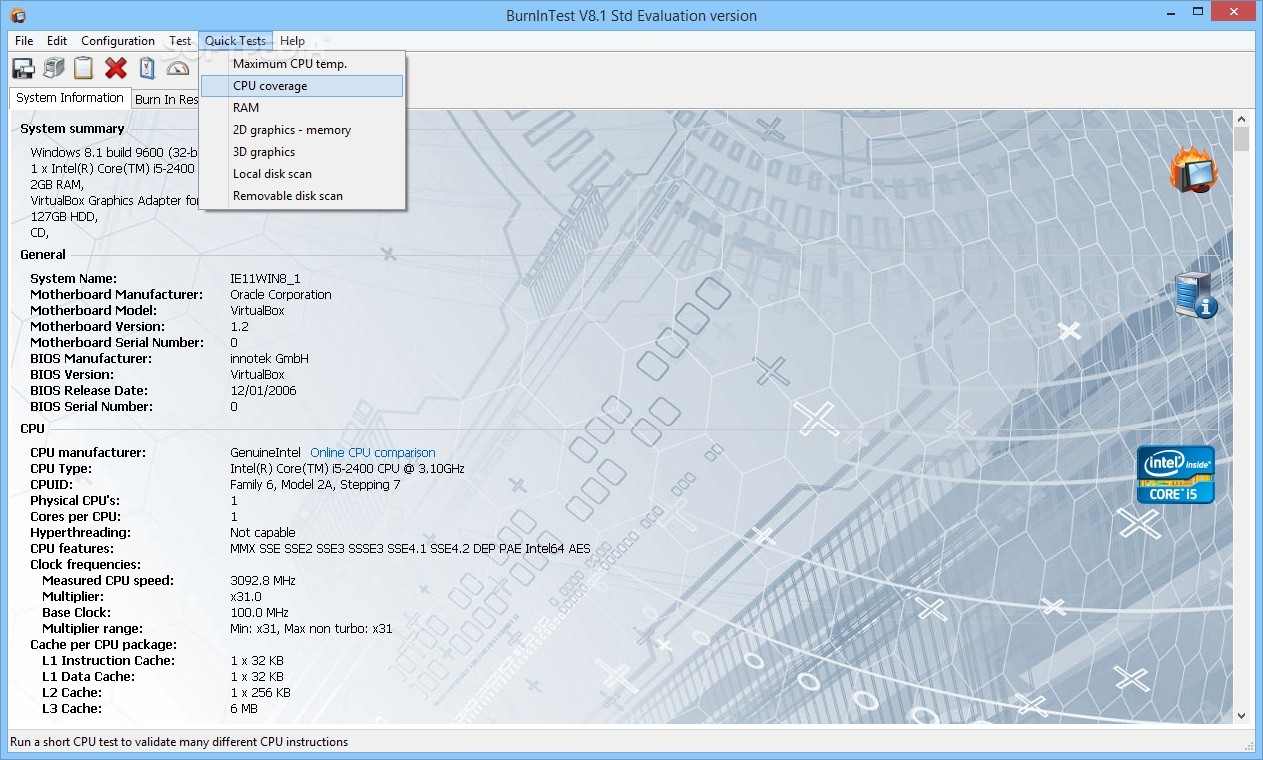
Task: Click the GenuineIntel manufacturer value
Action: 266,453
